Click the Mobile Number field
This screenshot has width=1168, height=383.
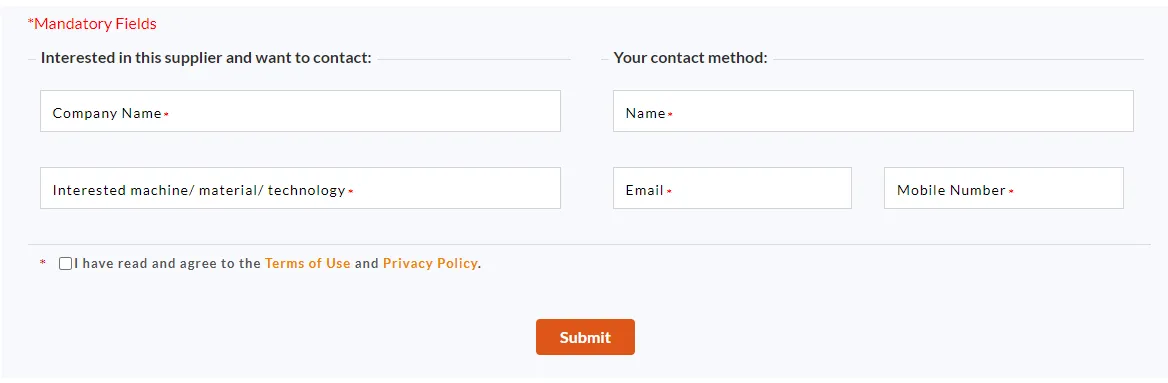[1003, 188]
